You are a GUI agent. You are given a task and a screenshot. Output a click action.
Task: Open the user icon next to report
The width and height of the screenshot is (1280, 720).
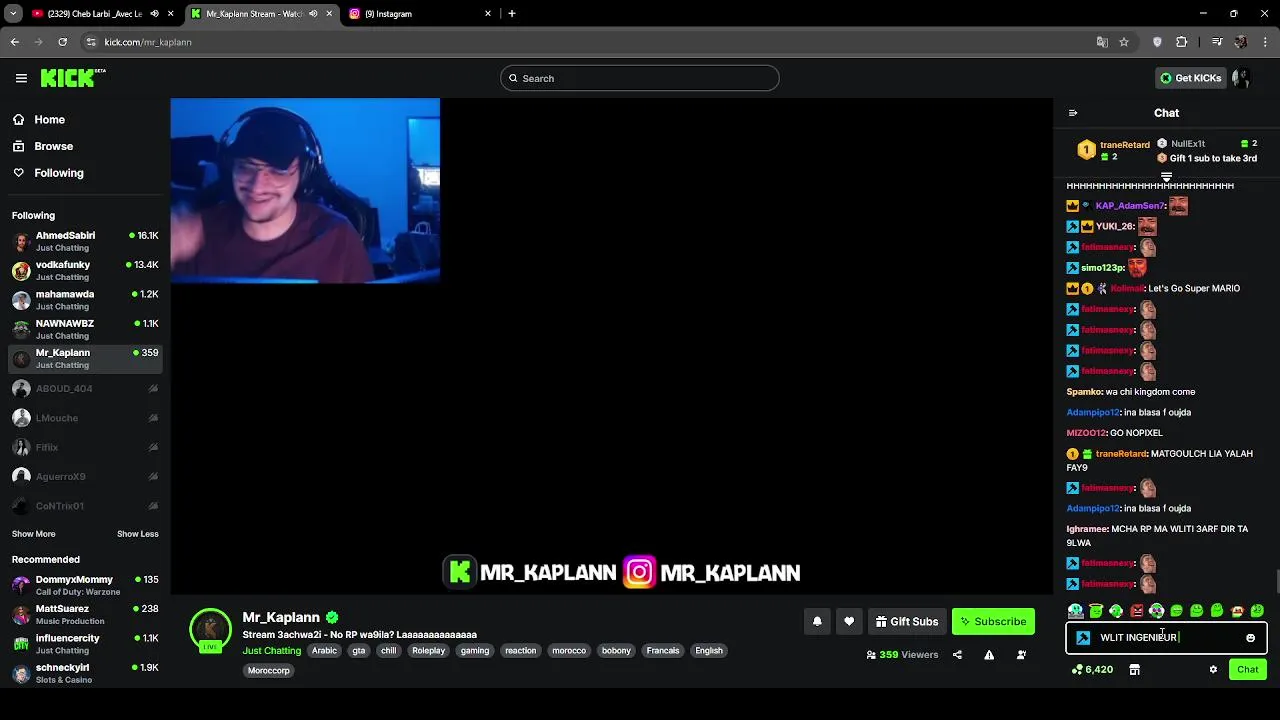[x=1021, y=655]
